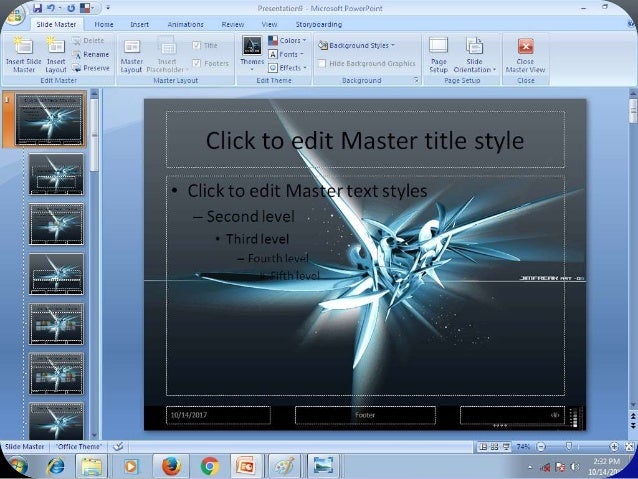Click zoom out minus button

(x=541, y=447)
